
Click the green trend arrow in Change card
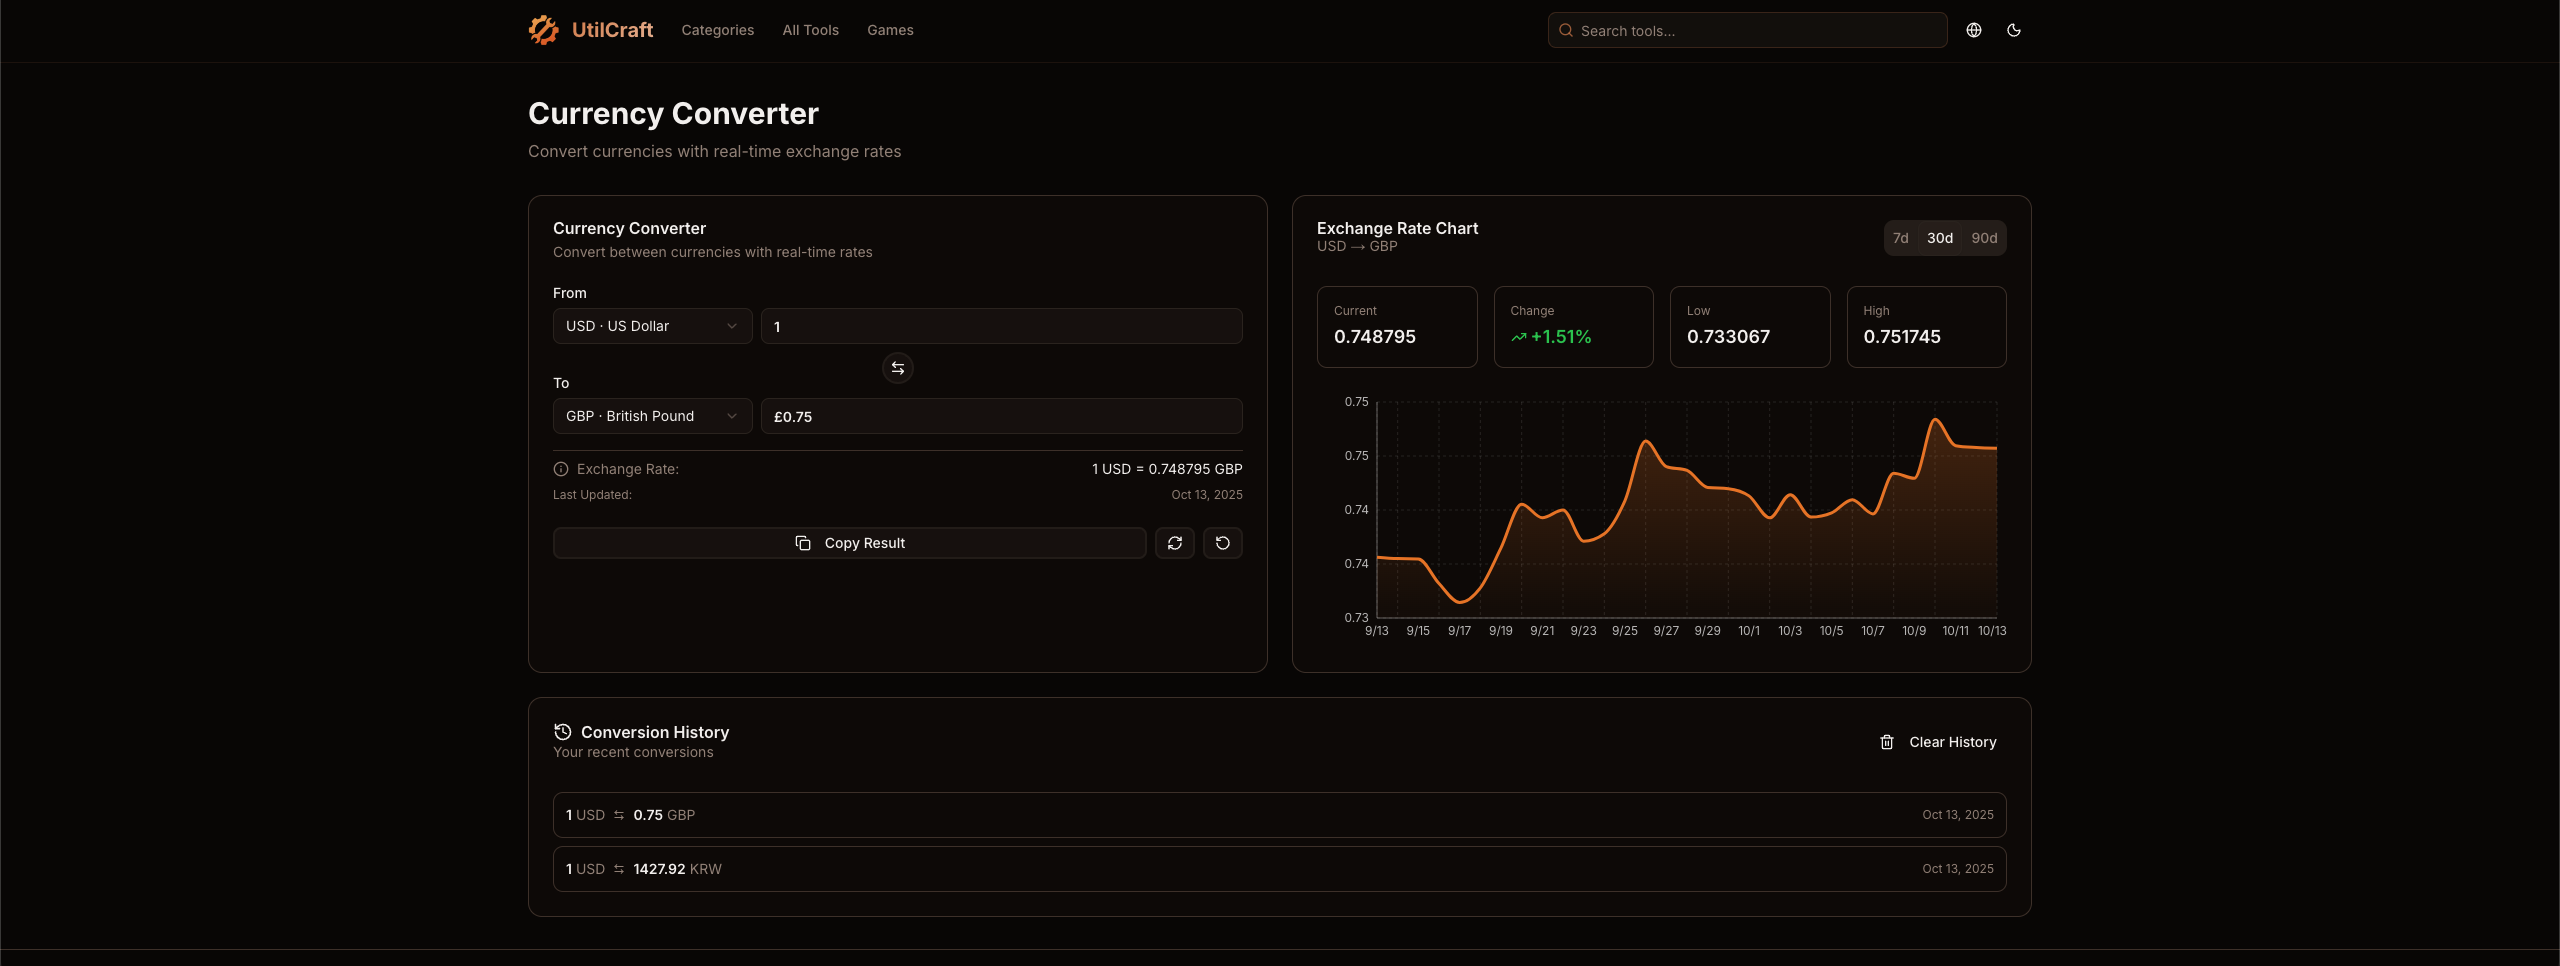pyautogui.click(x=1519, y=337)
